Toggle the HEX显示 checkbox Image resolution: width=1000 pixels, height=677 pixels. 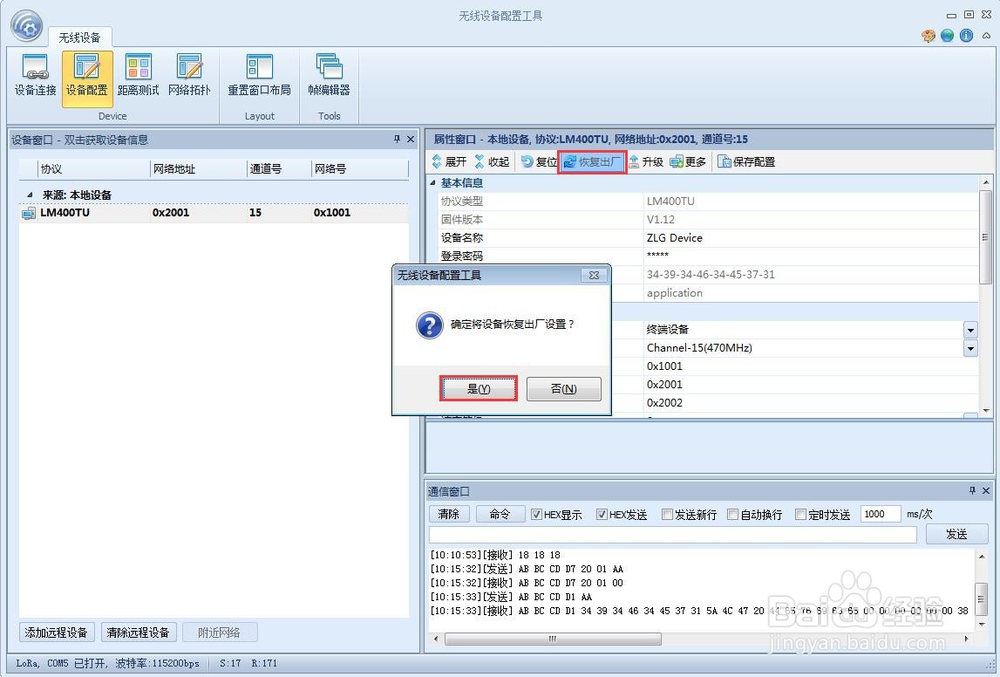pyautogui.click(x=536, y=514)
